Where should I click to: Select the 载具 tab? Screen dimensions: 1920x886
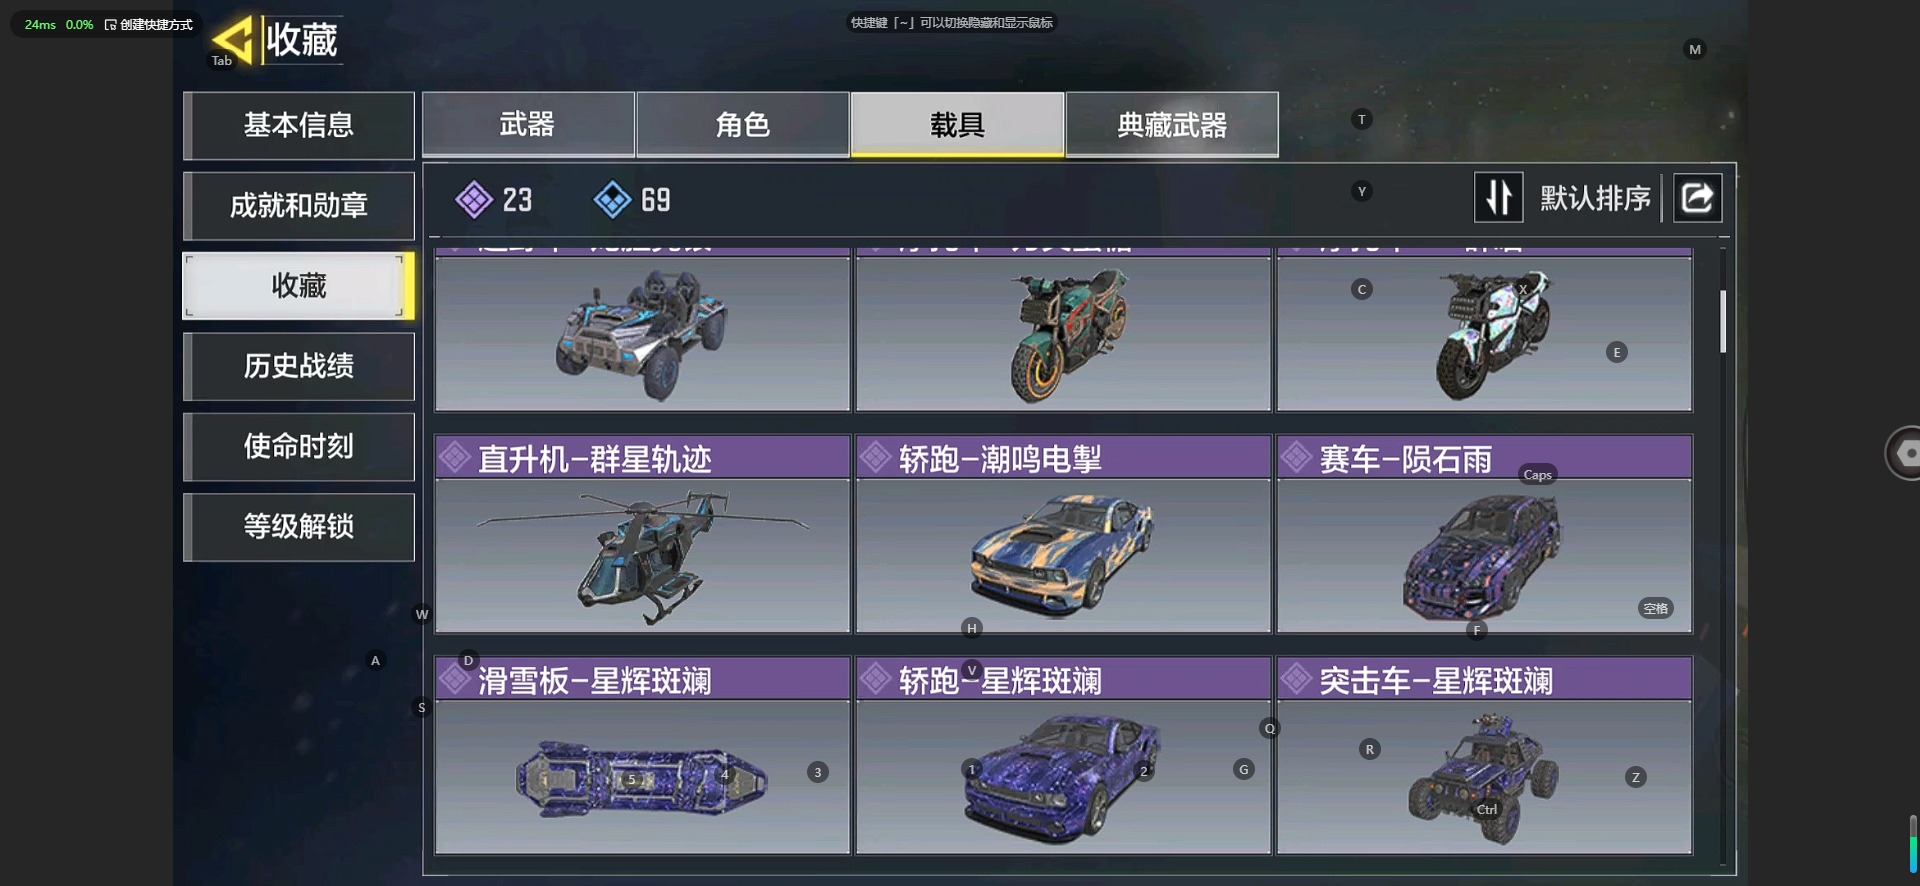point(957,124)
